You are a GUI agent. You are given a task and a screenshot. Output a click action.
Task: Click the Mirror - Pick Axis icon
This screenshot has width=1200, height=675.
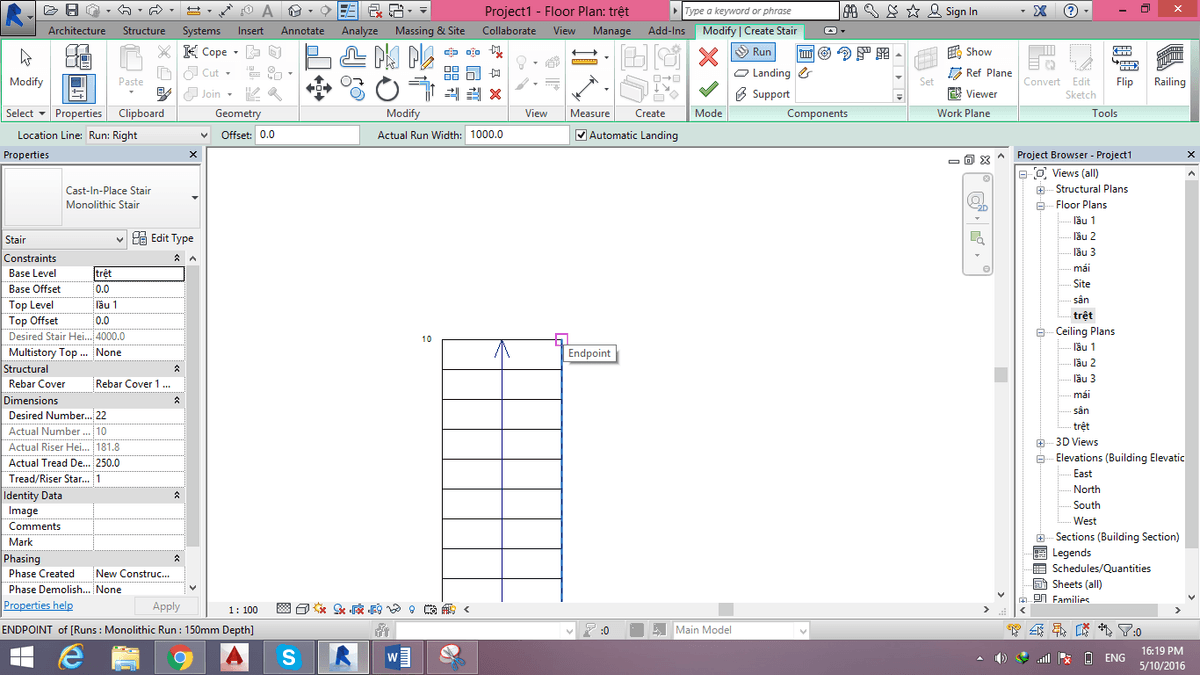[x=387, y=57]
